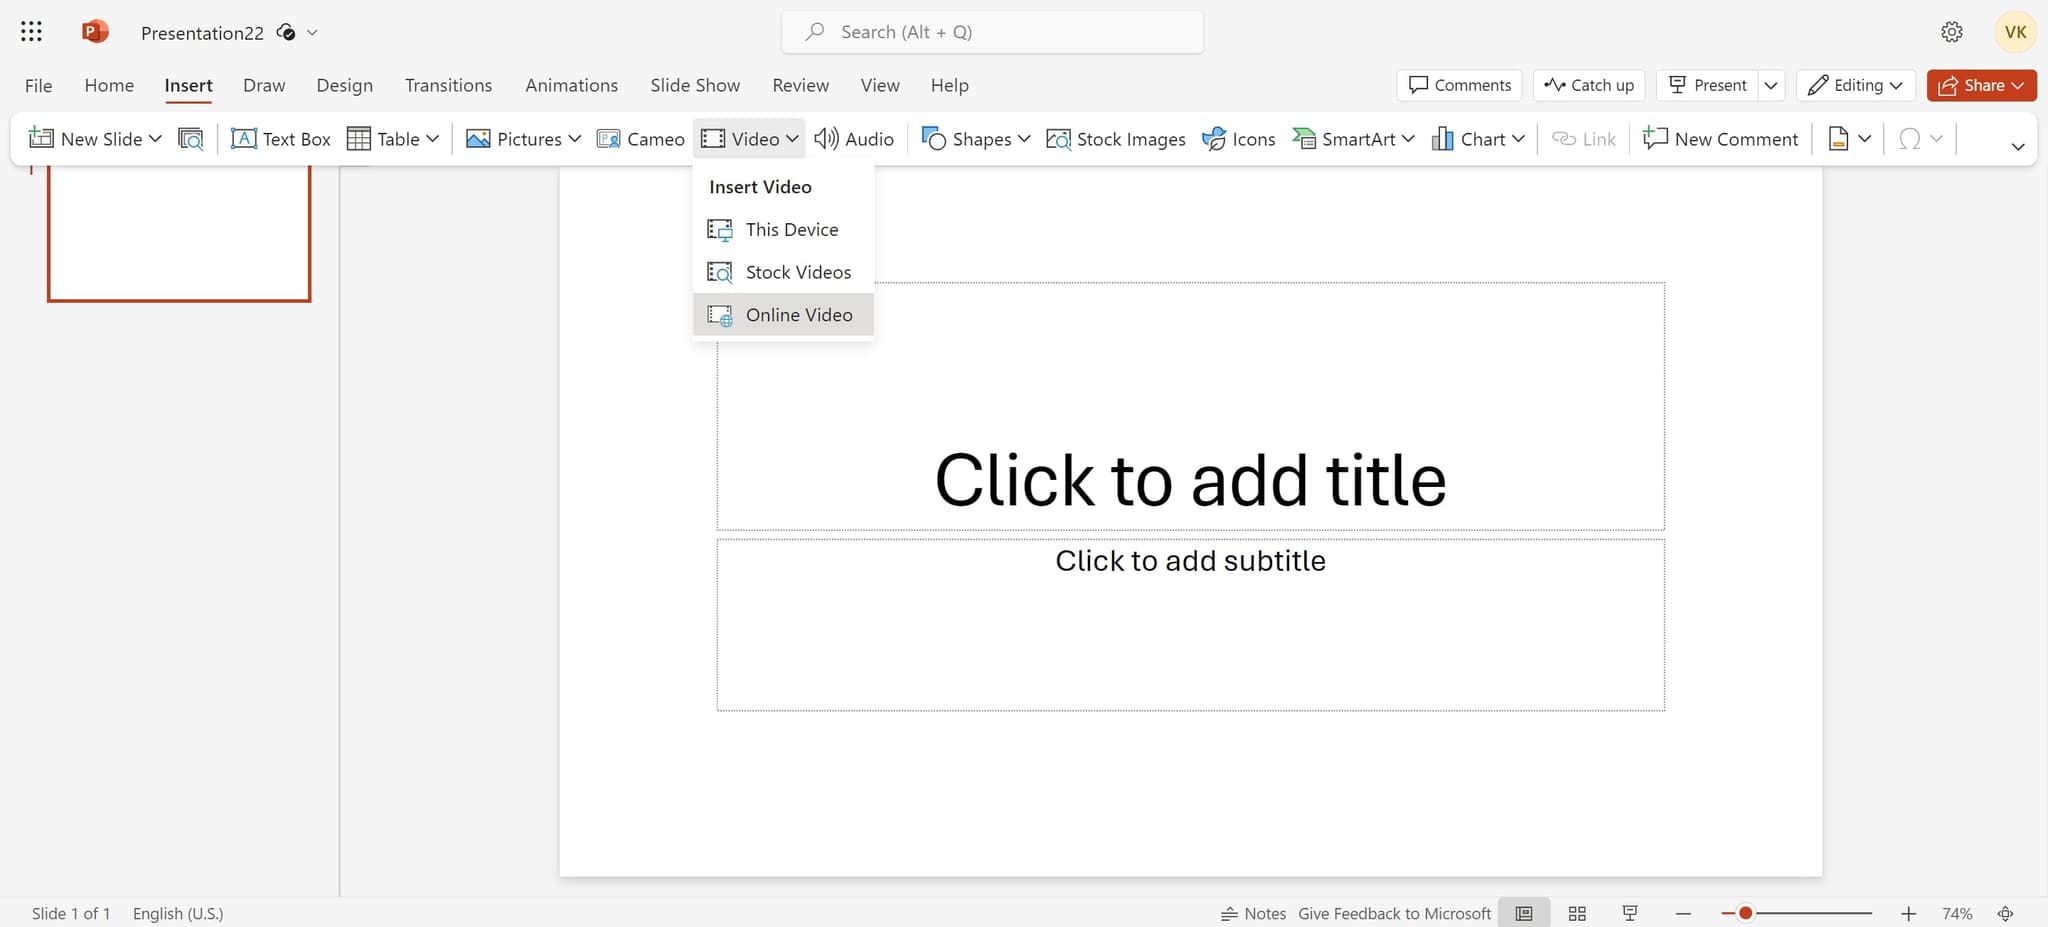Open the Editing mode dropdown
Screen dimensions: 2048x927
click(x=1856, y=85)
